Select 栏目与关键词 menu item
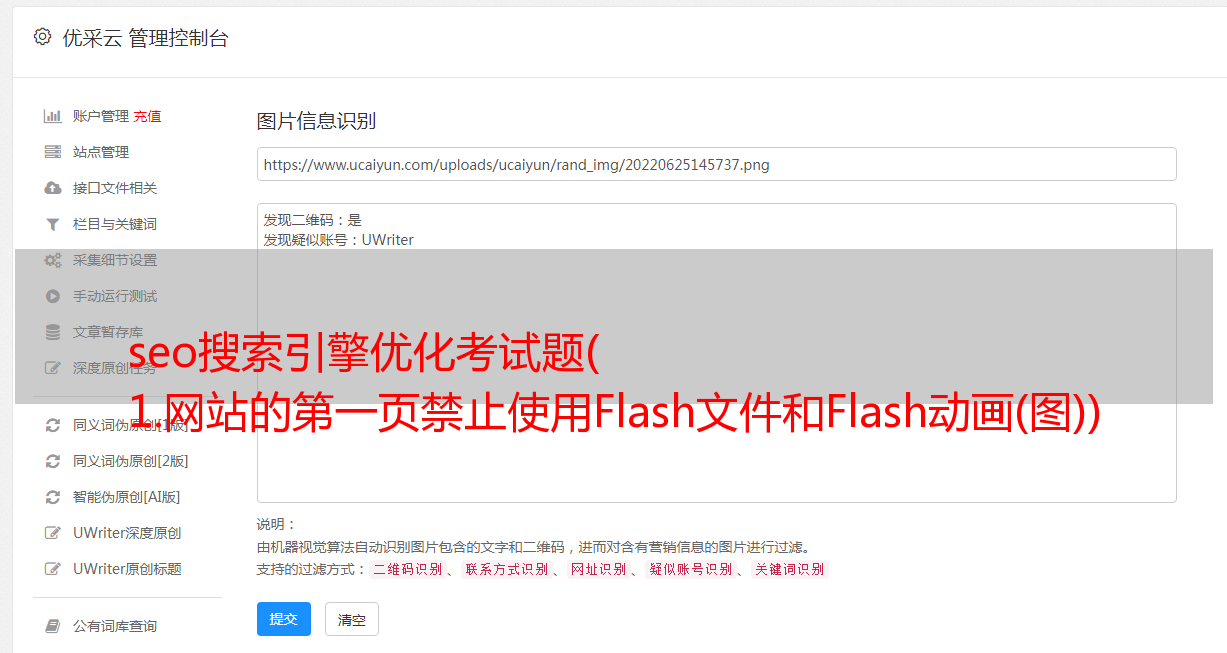The height and width of the screenshot is (653, 1227). 115,224
